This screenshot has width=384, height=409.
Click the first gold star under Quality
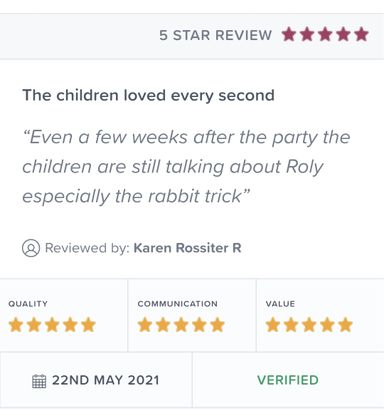[16, 325]
